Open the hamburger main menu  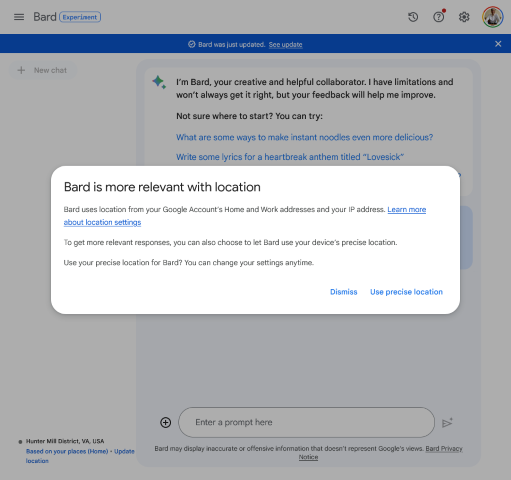19,17
